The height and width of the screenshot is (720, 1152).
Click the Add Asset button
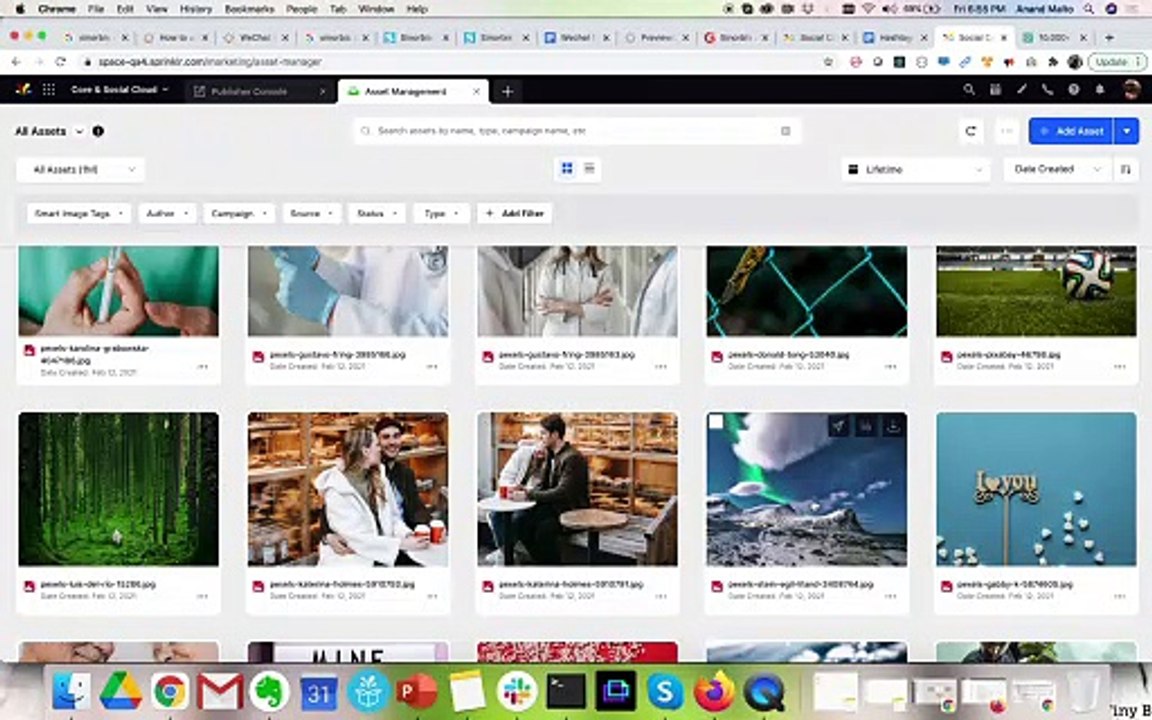pyautogui.click(x=1072, y=131)
